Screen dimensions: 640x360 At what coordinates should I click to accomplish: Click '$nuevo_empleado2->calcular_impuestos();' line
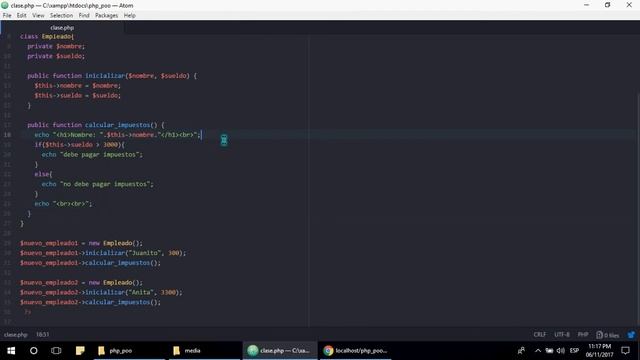click(90, 302)
